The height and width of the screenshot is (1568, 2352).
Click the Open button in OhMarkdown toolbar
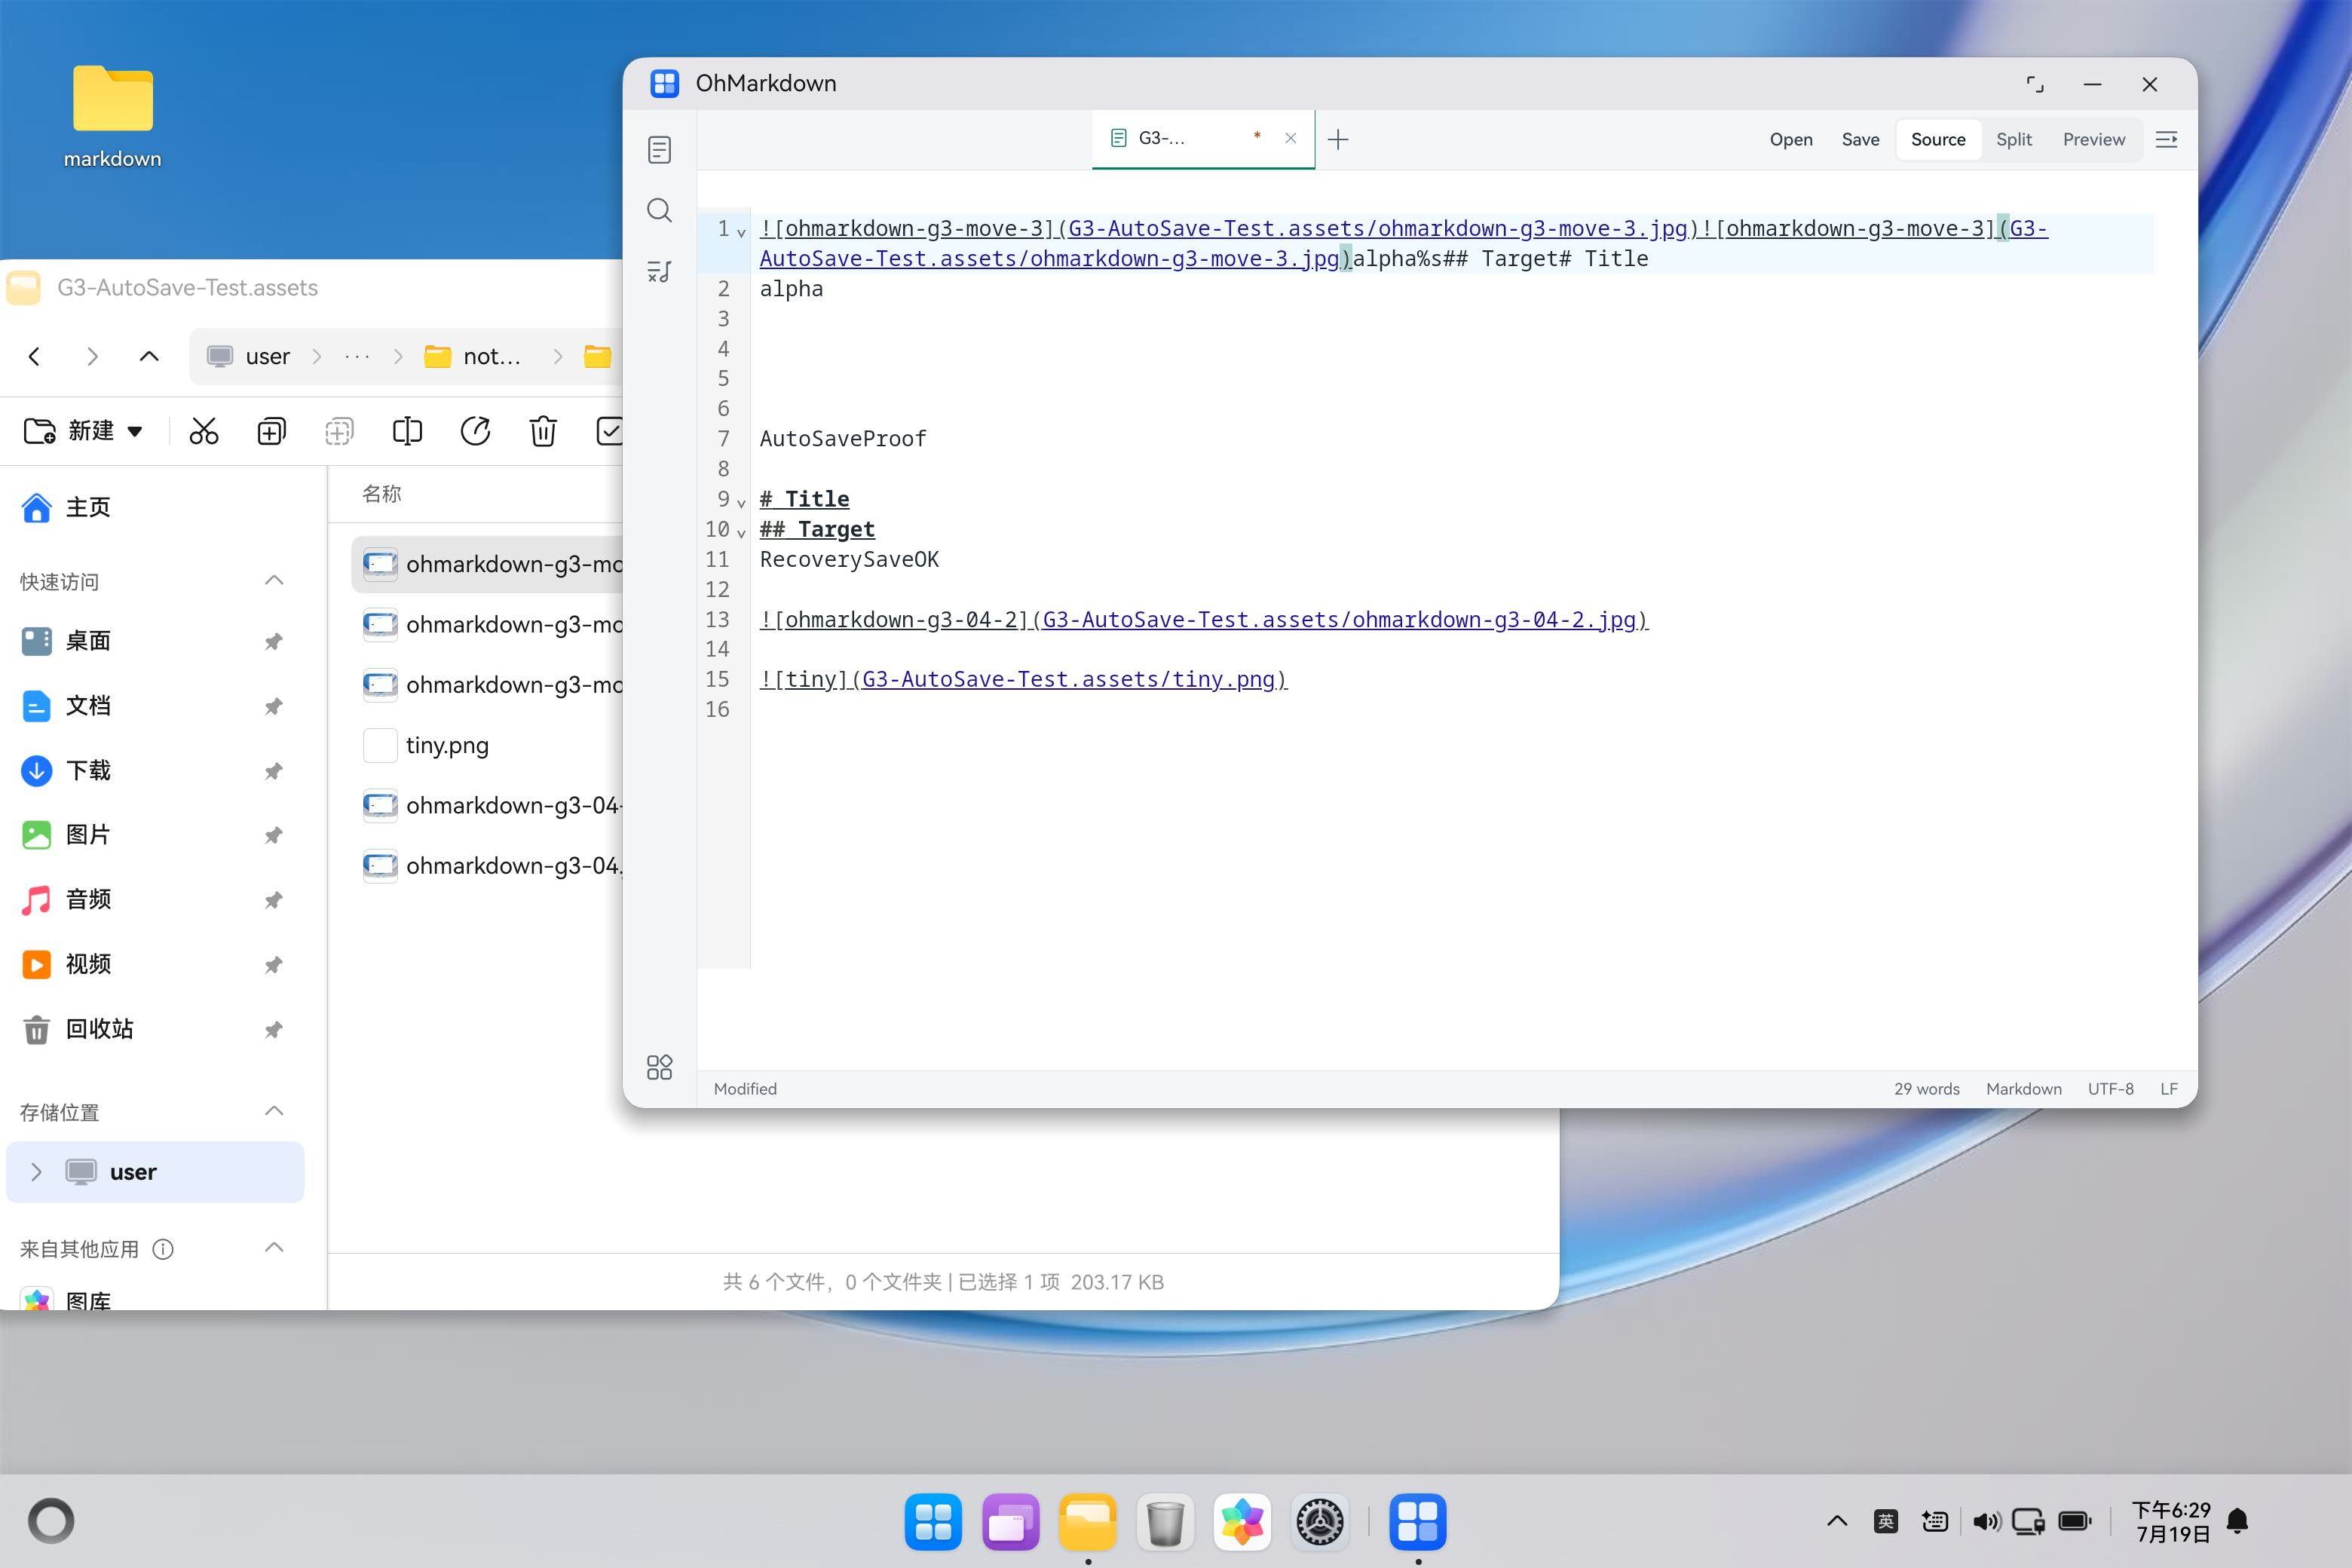coord(1791,140)
